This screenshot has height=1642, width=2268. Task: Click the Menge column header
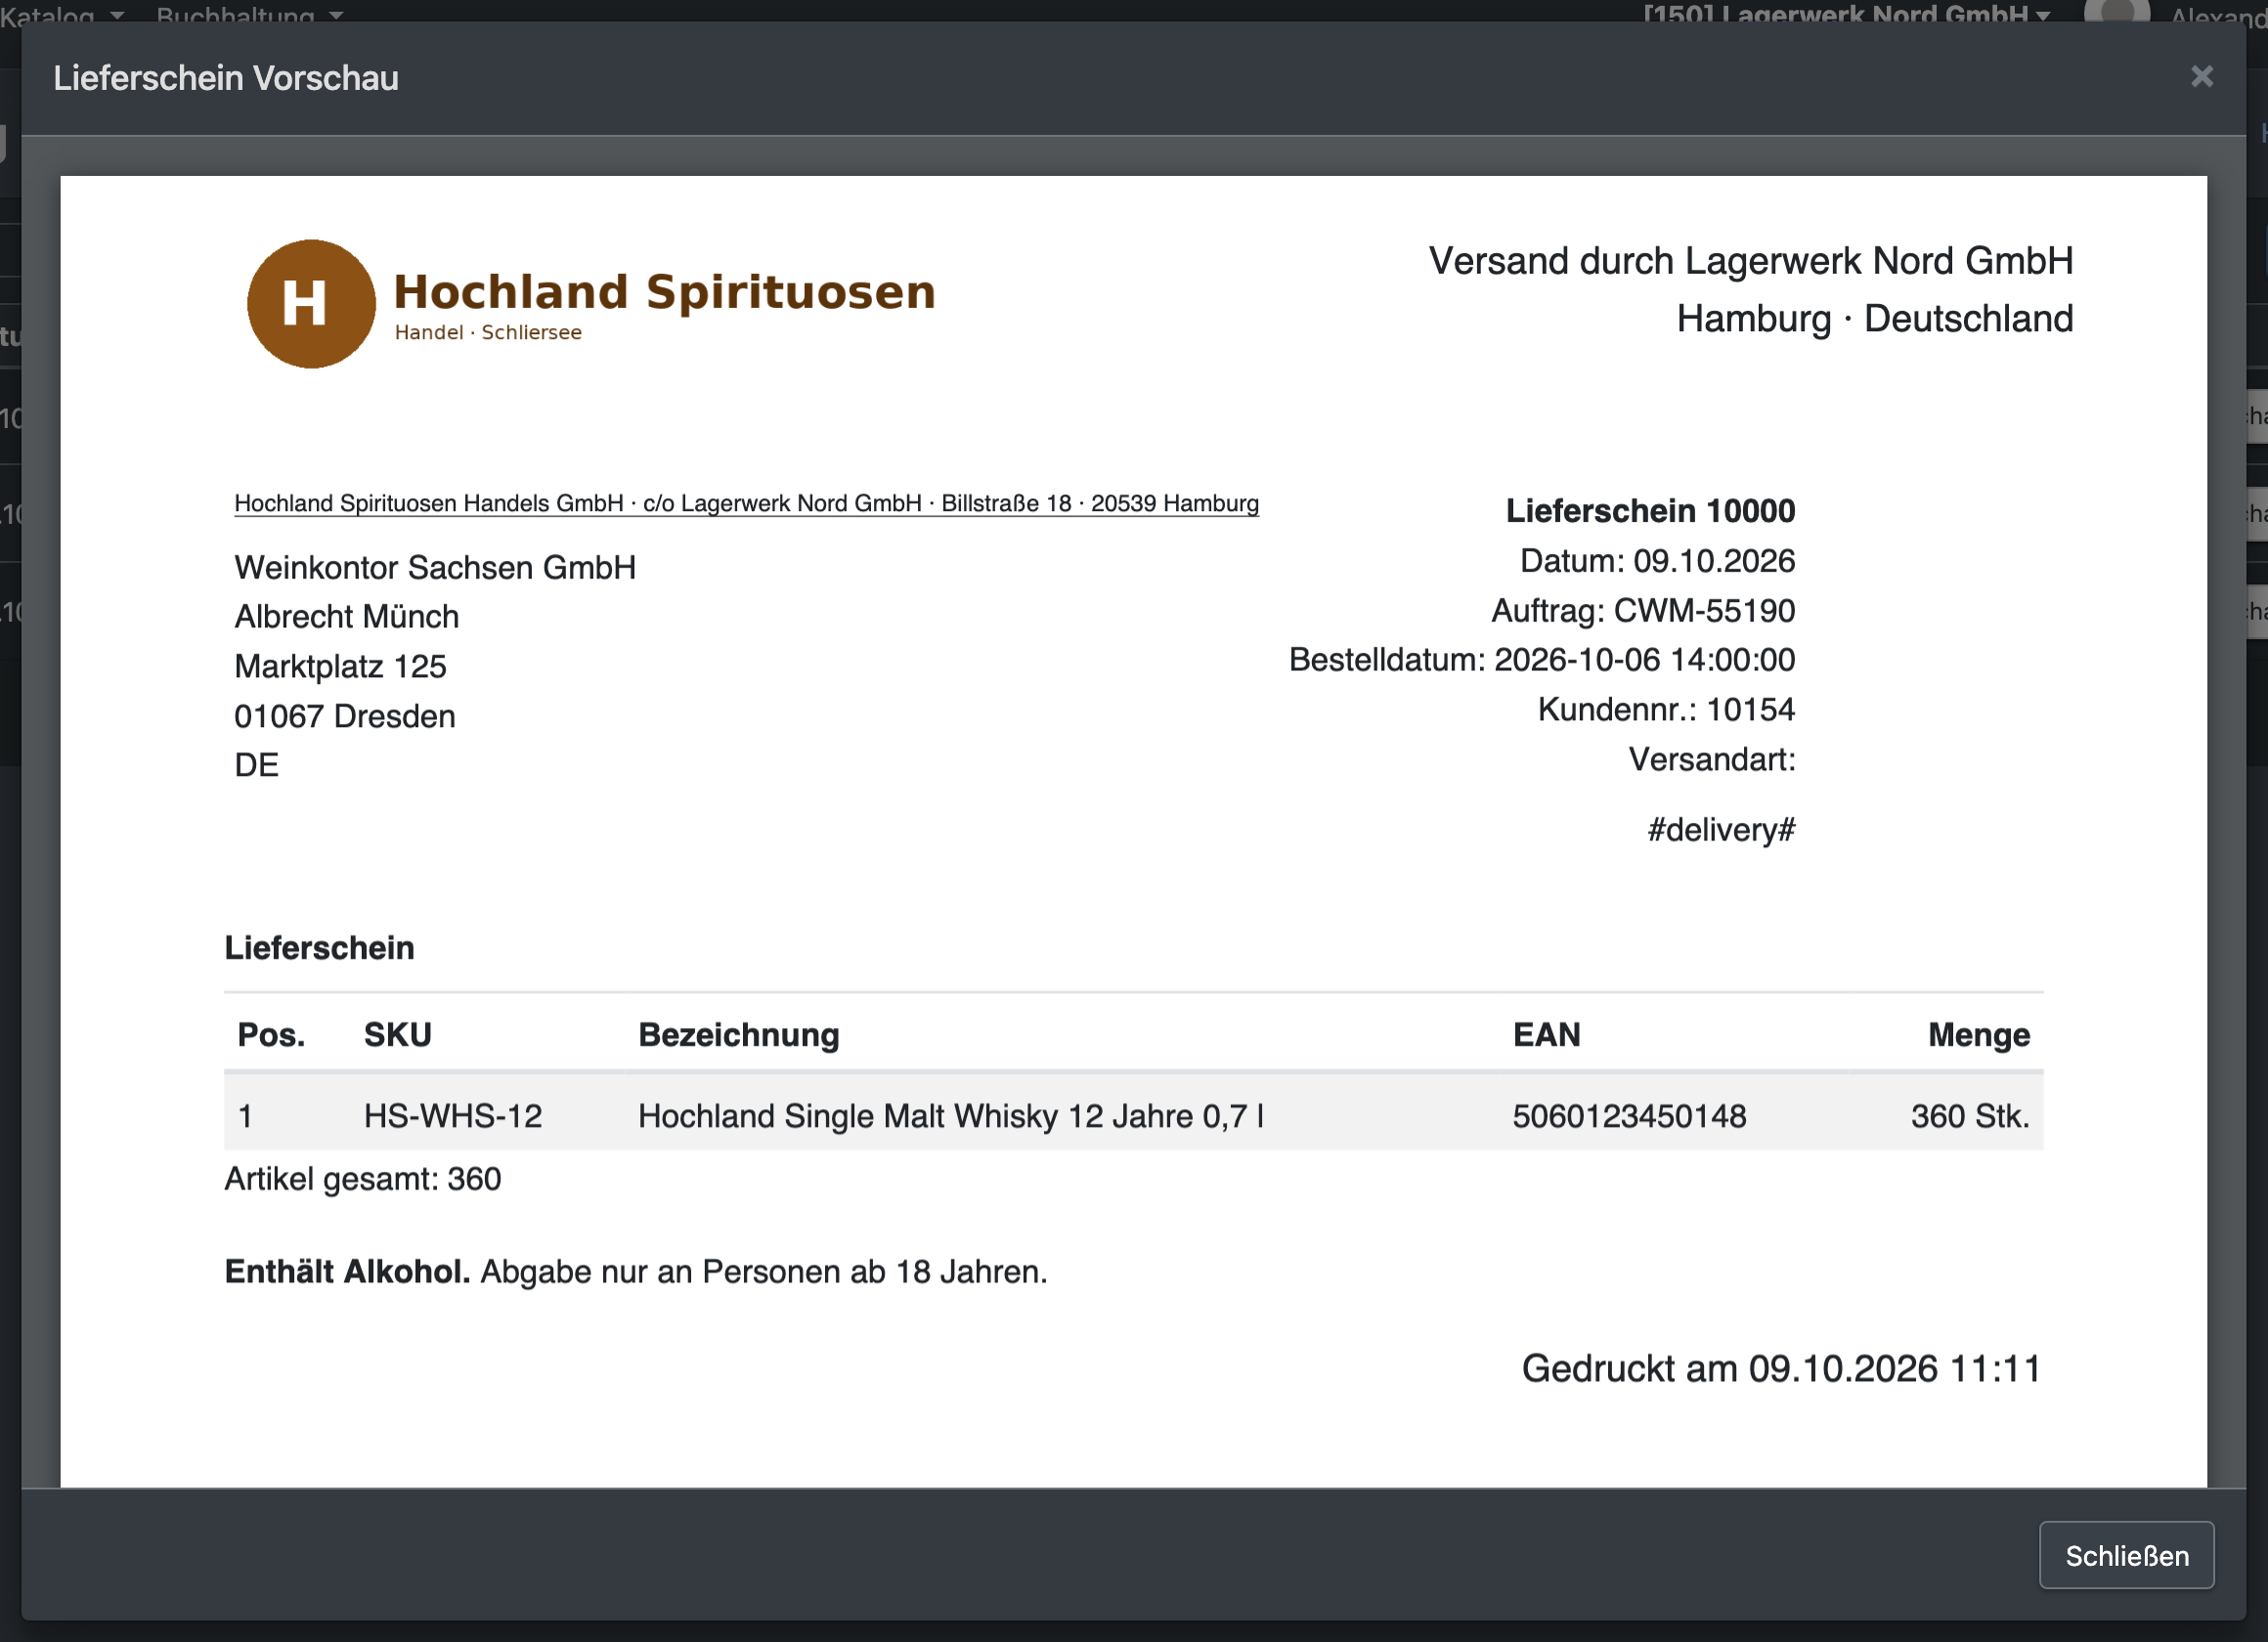coord(1979,1034)
